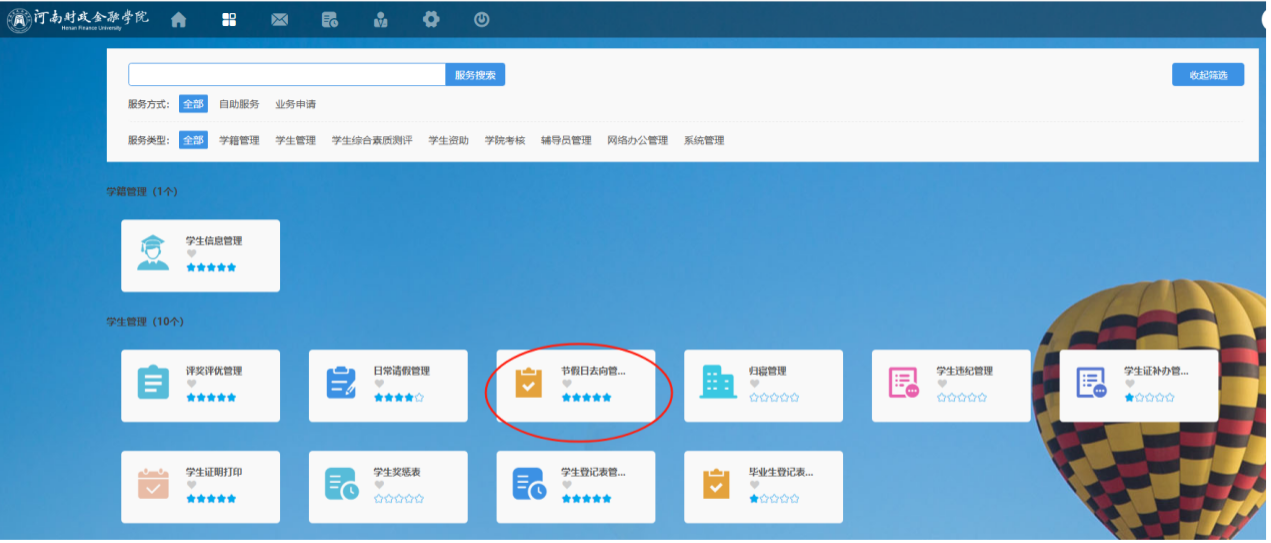Click the apps grid icon in header

pos(229,19)
